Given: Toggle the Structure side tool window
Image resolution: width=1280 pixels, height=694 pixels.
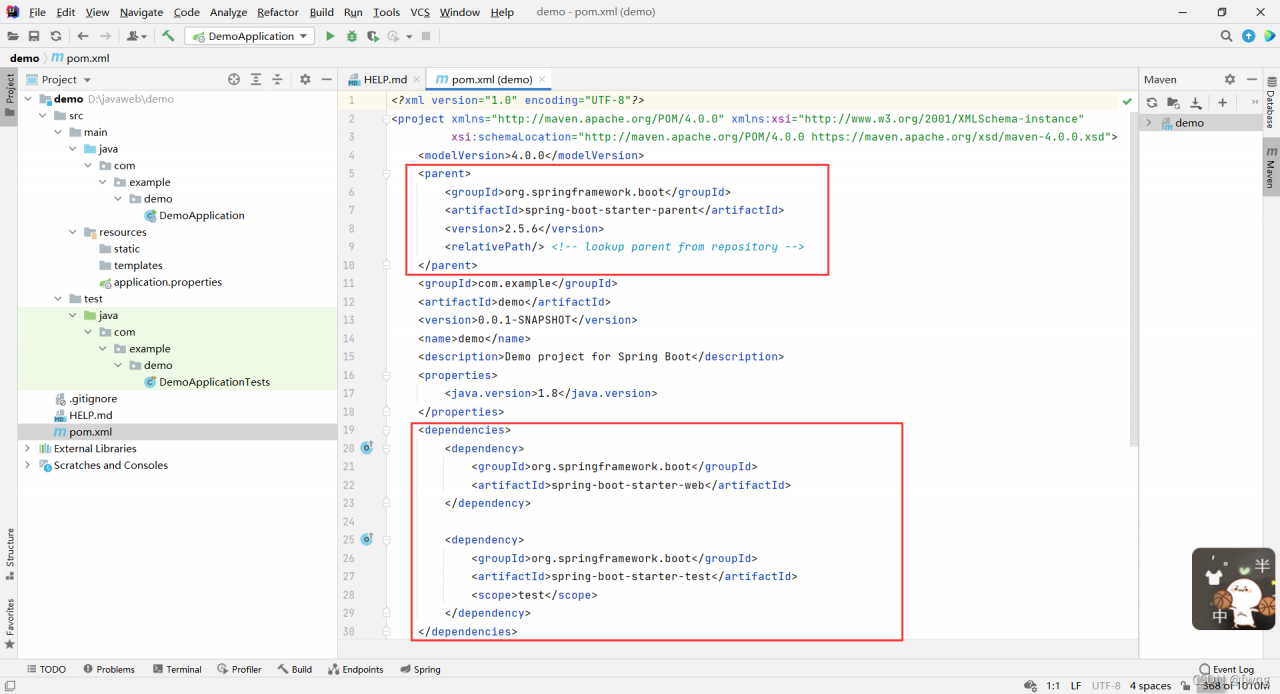Looking at the screenshot, I should (9, 554).
